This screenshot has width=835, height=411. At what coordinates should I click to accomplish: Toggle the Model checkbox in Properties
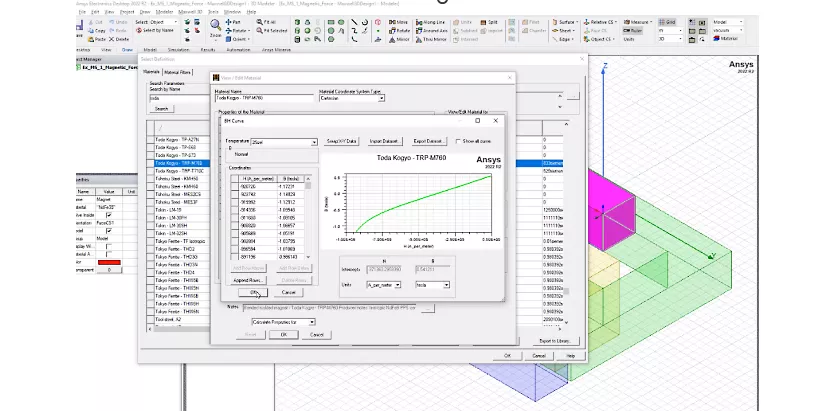(x=109, y=231)
